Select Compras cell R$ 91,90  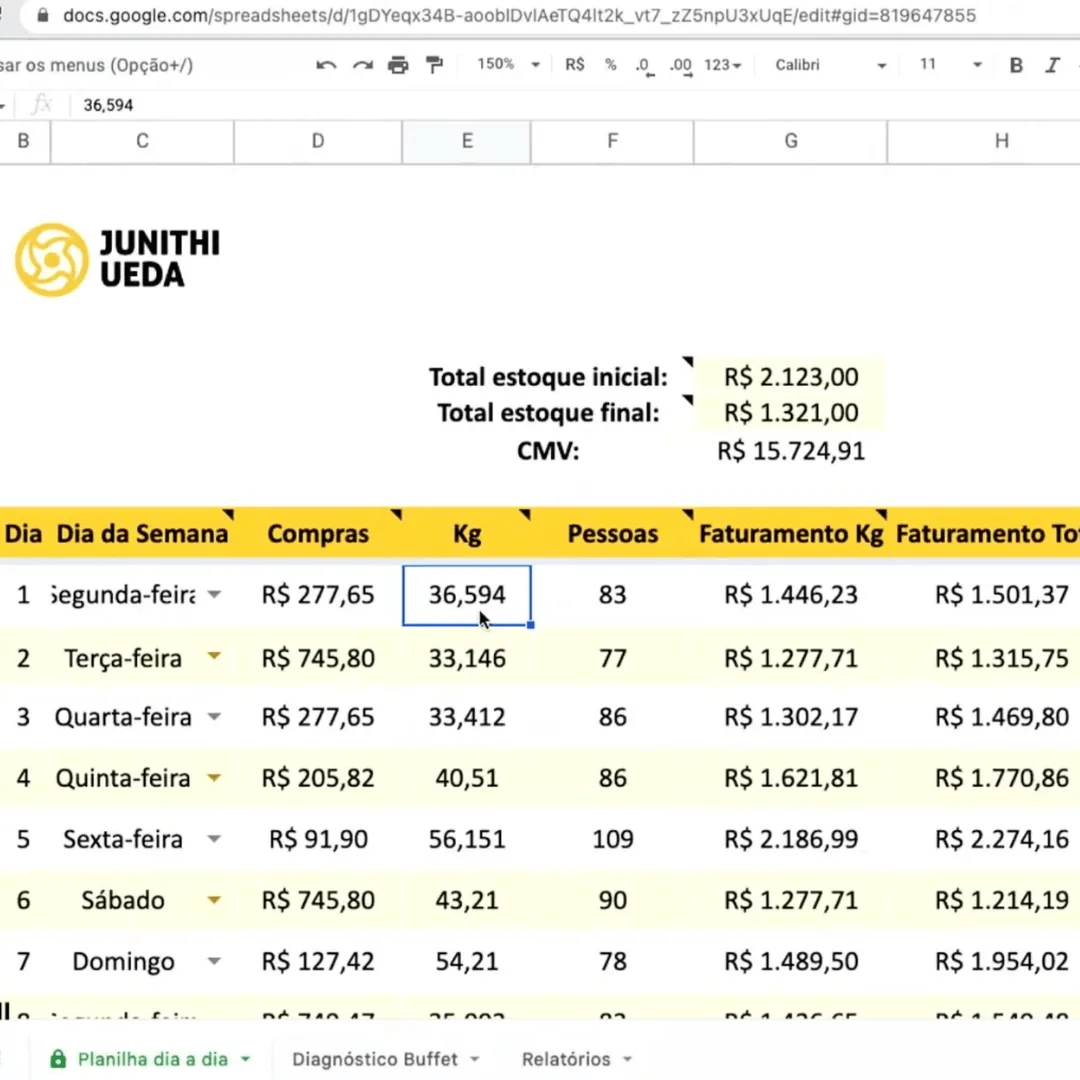click(x=318, y=839)
